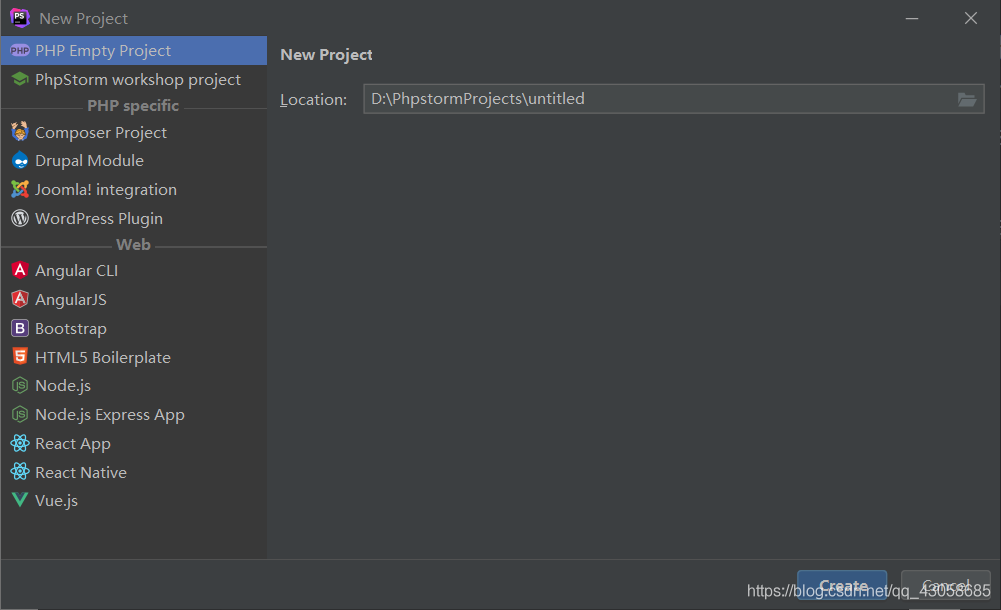Minimize the New Project dialog

(912, 19)
